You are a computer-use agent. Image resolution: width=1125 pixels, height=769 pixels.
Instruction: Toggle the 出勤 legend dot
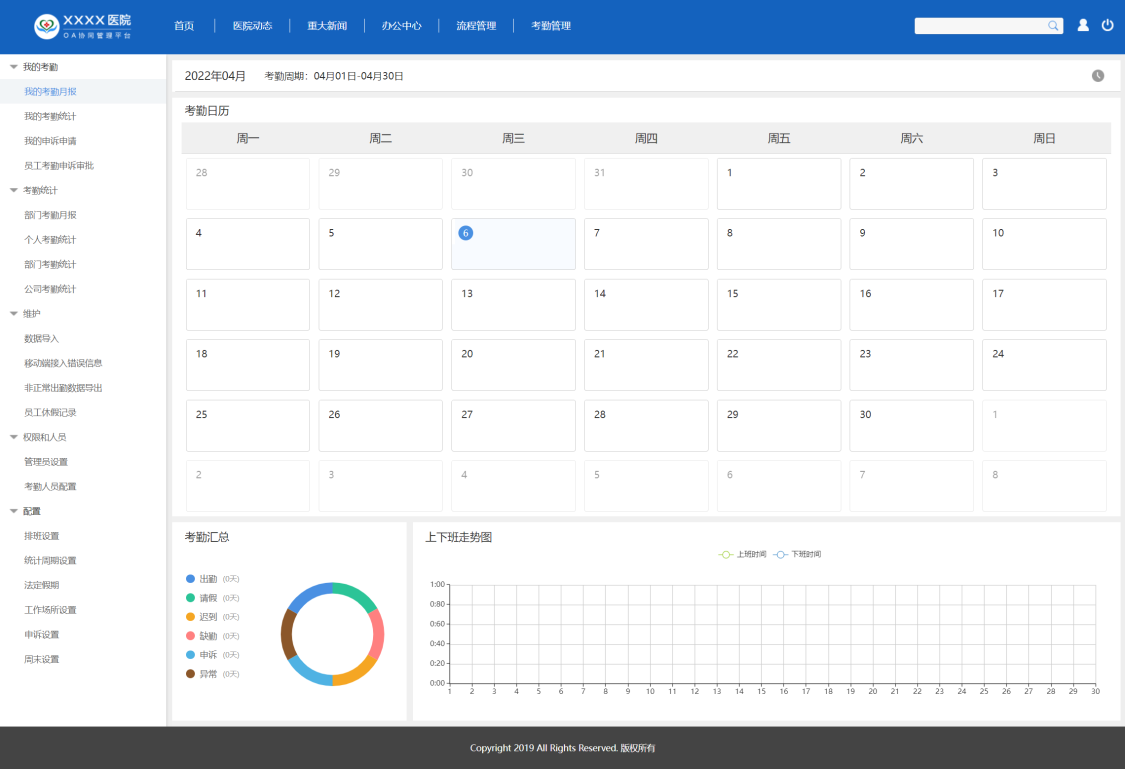click(x=191, y=579)
